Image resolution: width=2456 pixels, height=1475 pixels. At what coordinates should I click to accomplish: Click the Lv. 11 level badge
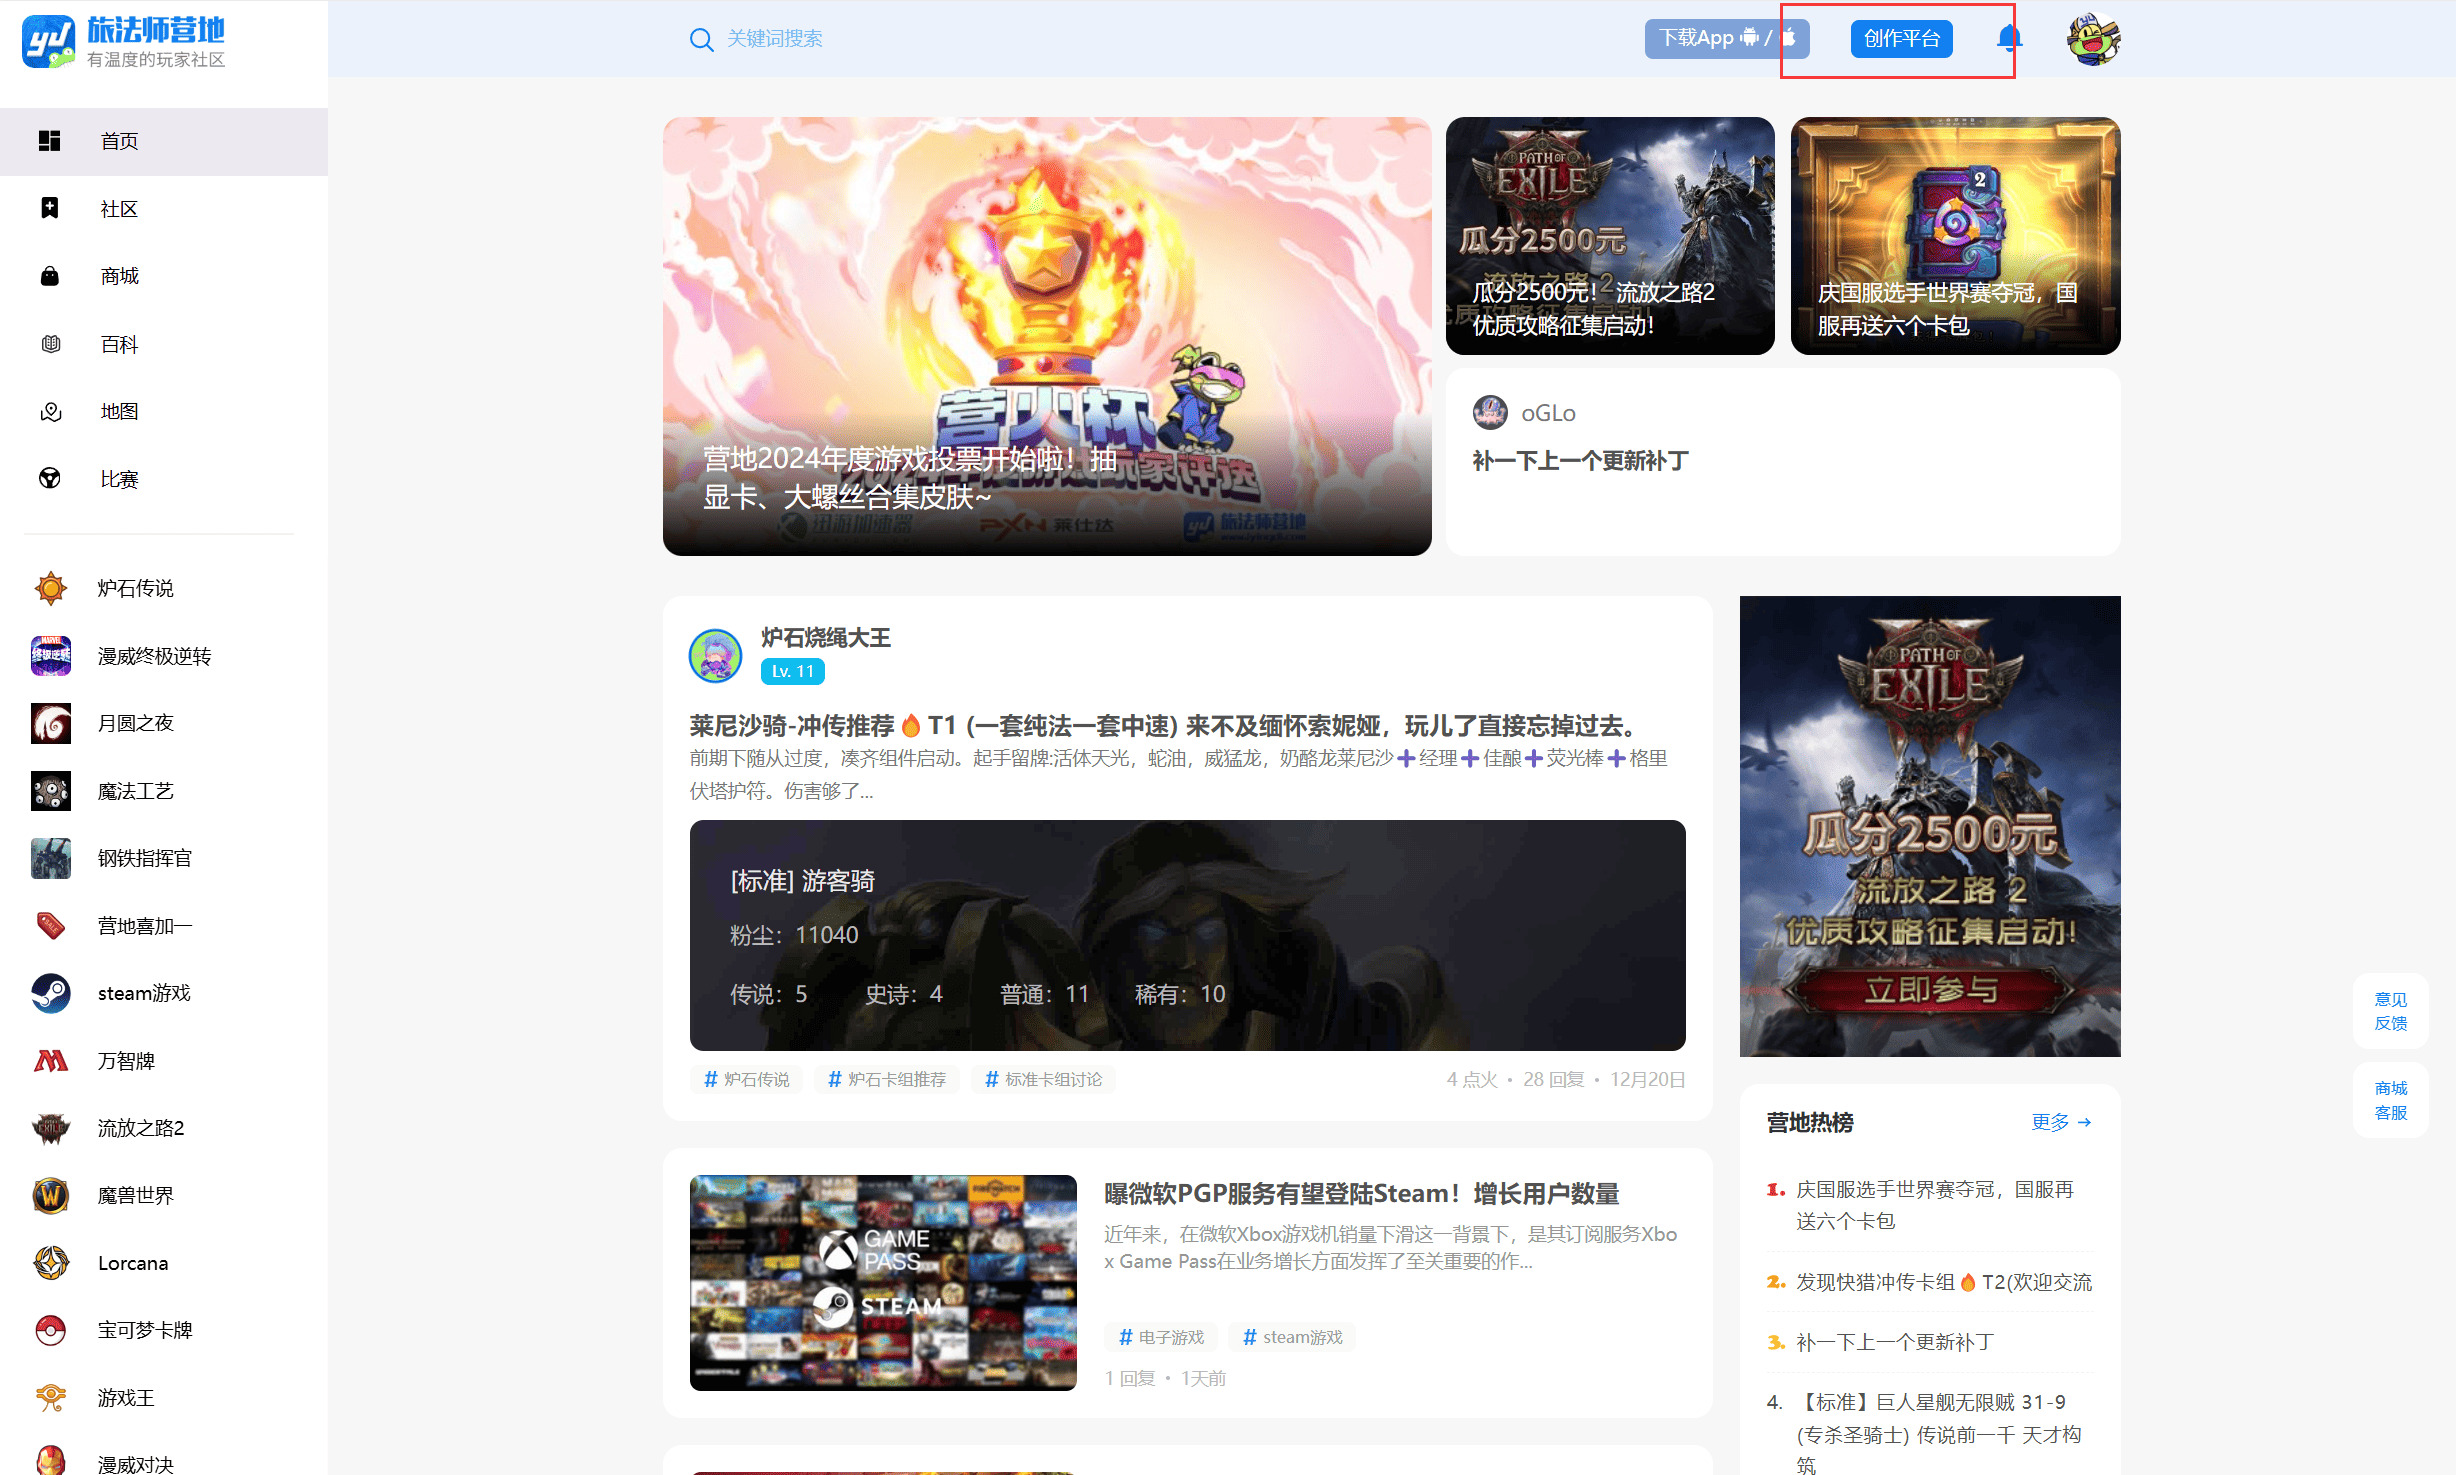793,671
